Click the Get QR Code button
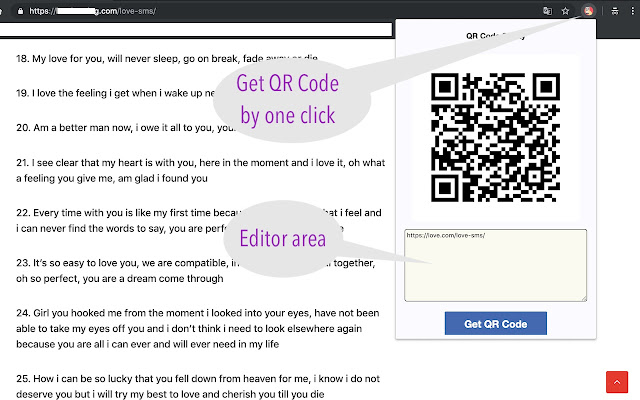The height and width of the screenshot is (400, 640). tap(496, 323)
